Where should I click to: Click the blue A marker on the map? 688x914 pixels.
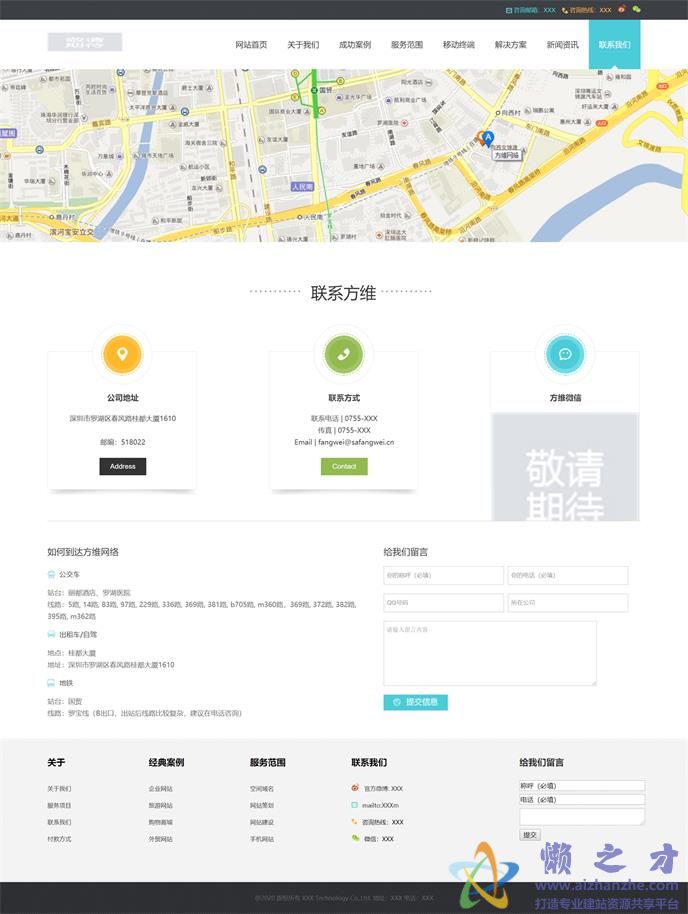click(488, 138)
